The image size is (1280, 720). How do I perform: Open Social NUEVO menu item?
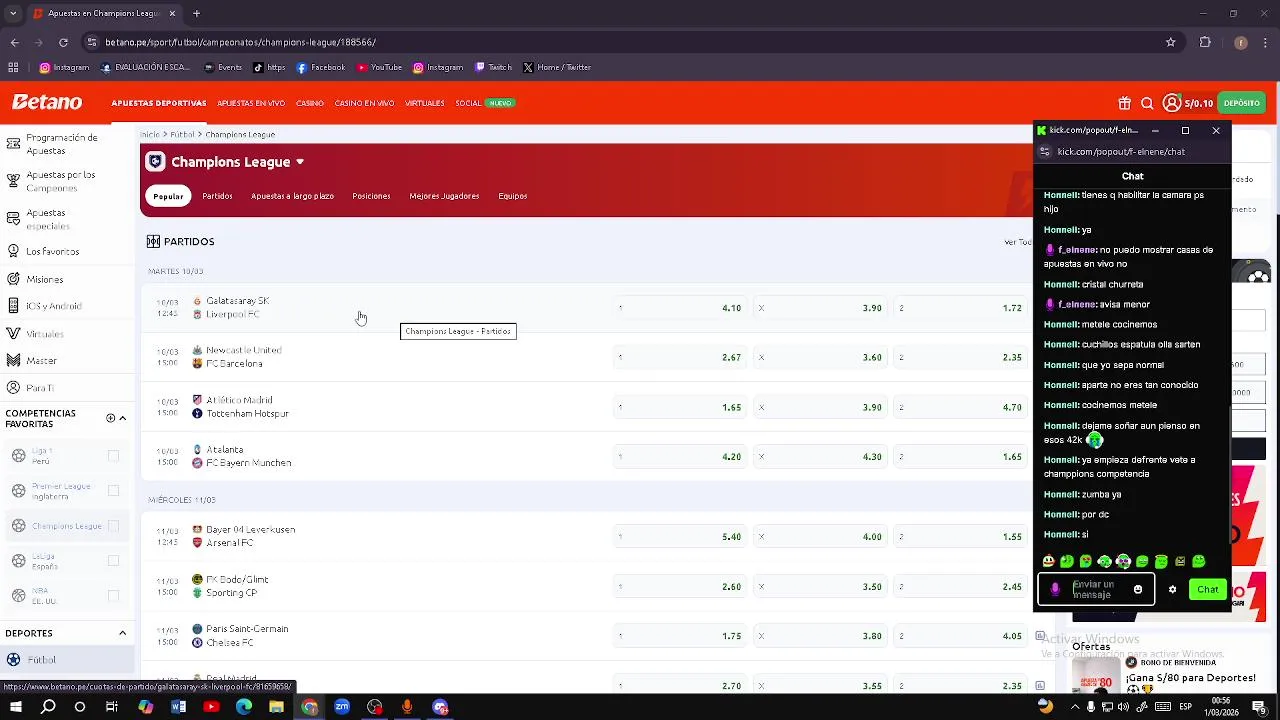[485, 103]
